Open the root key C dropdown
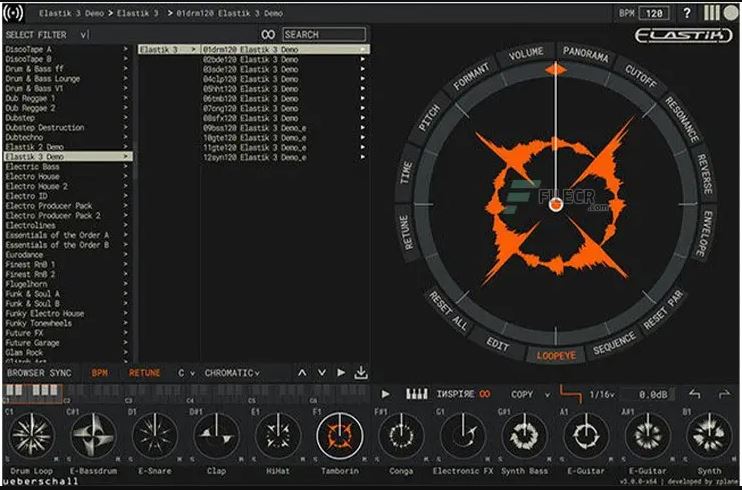Screen dimensions: 742x490 186,373
